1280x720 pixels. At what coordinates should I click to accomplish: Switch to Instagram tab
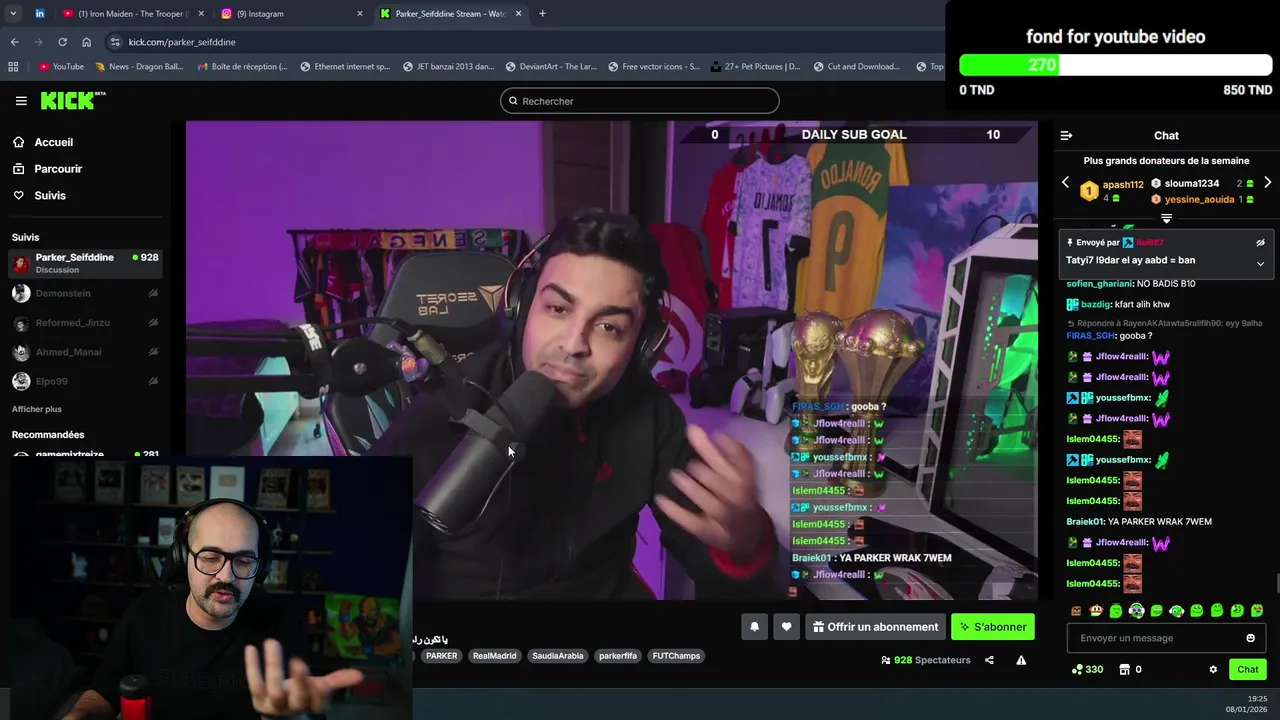(290, 14)
